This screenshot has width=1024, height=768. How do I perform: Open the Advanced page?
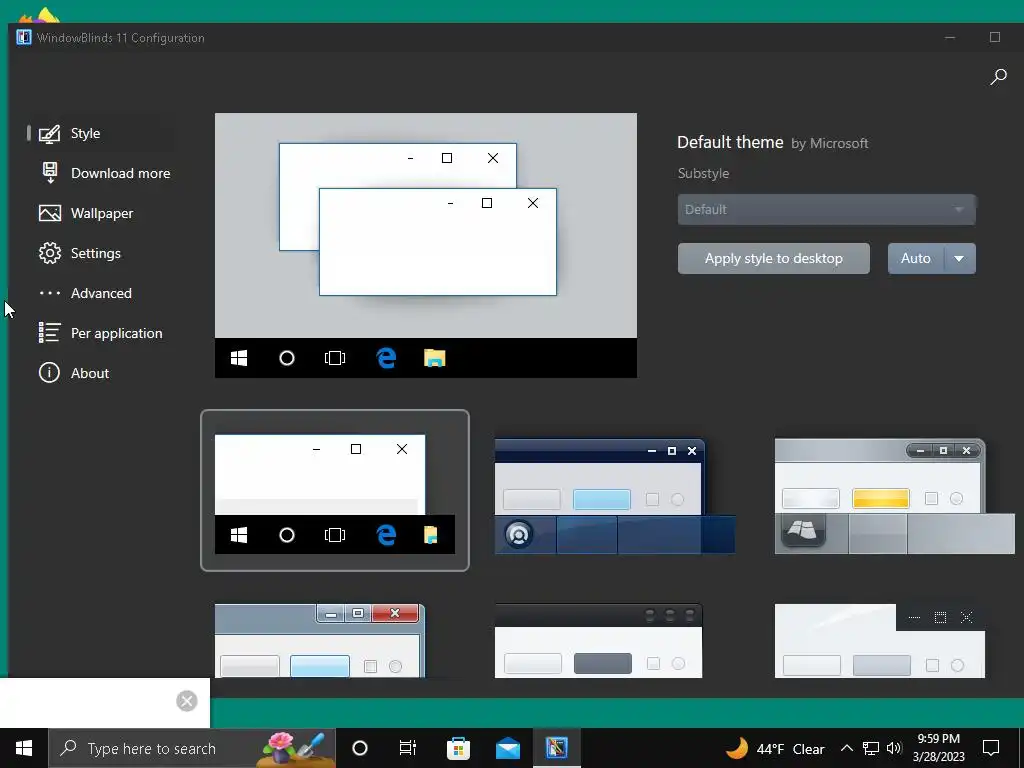coord(101,293)
